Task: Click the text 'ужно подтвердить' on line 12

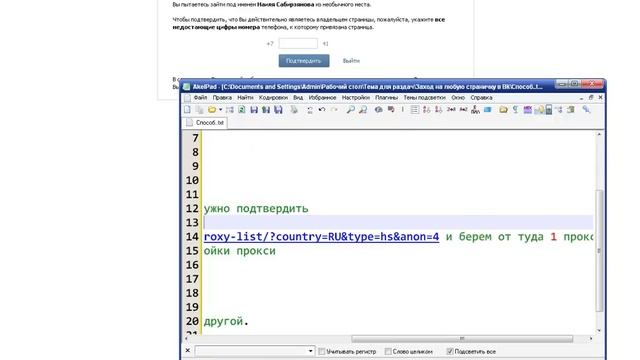Action: [x=256, y=209]
